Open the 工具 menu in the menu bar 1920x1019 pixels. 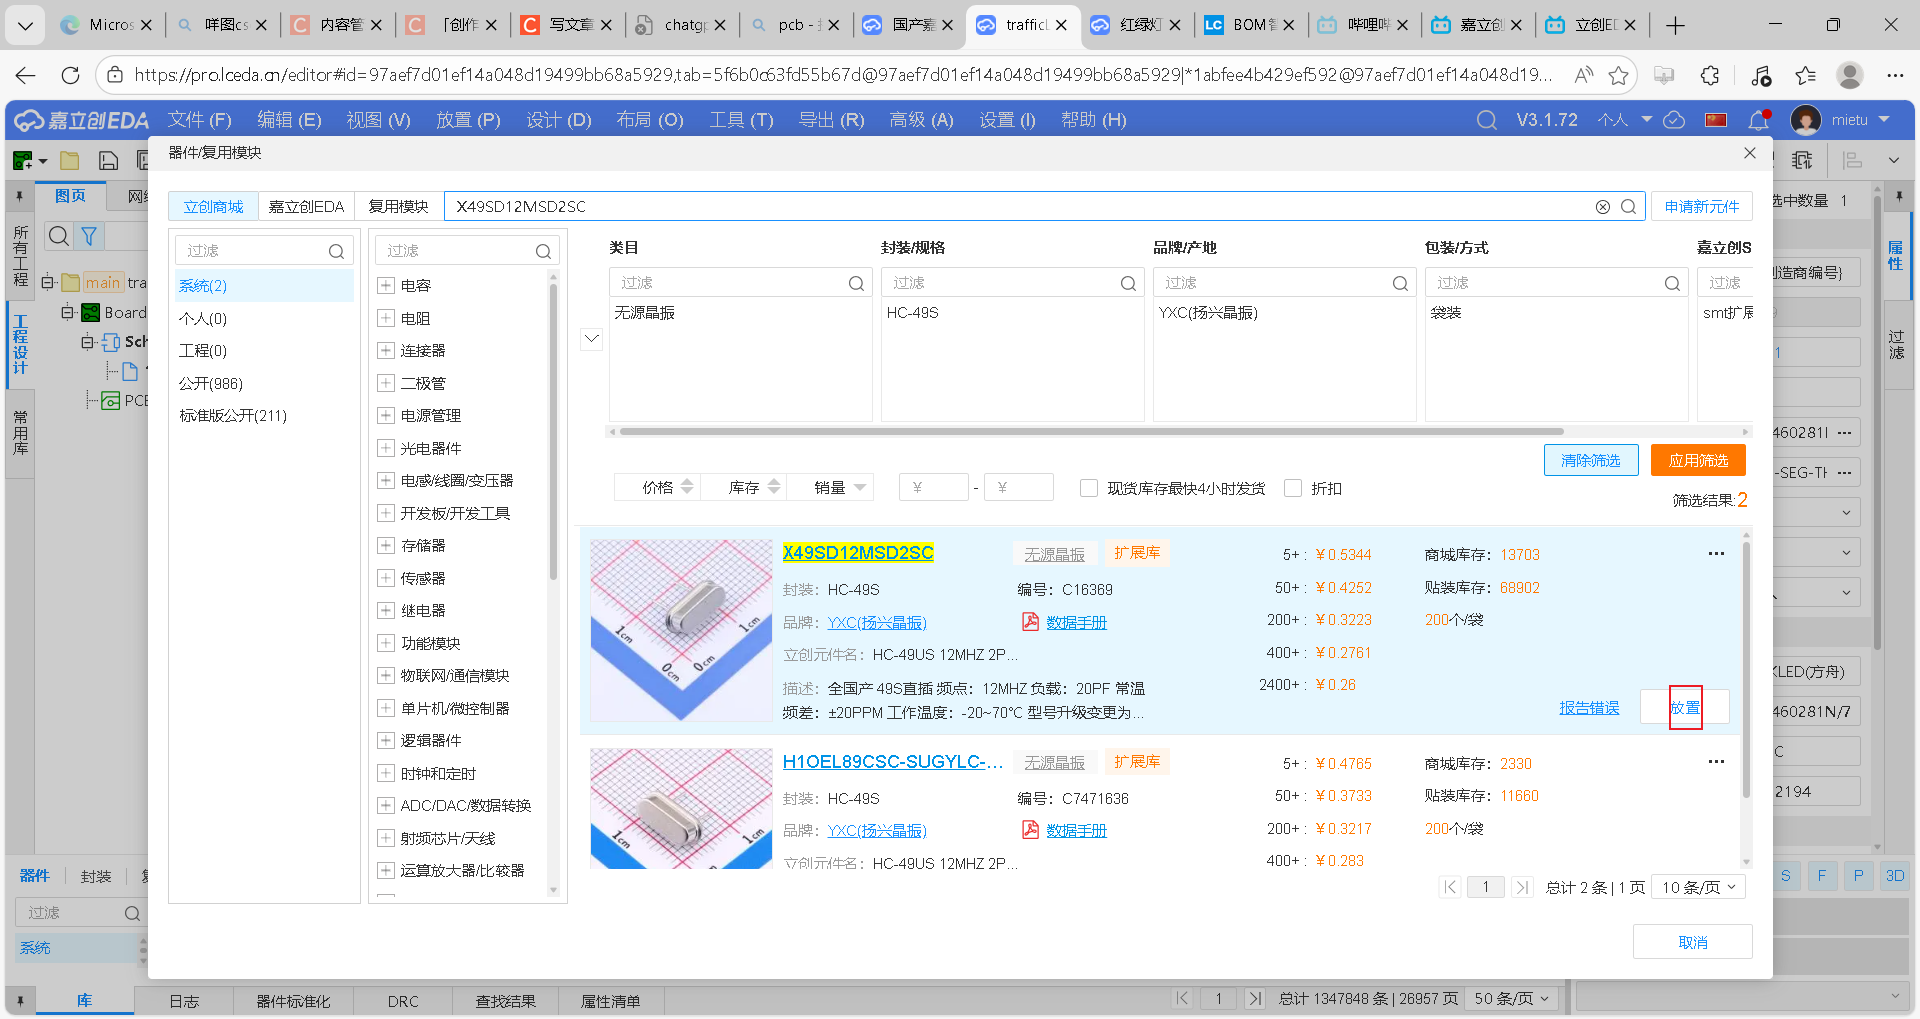(x=740, y=120)
